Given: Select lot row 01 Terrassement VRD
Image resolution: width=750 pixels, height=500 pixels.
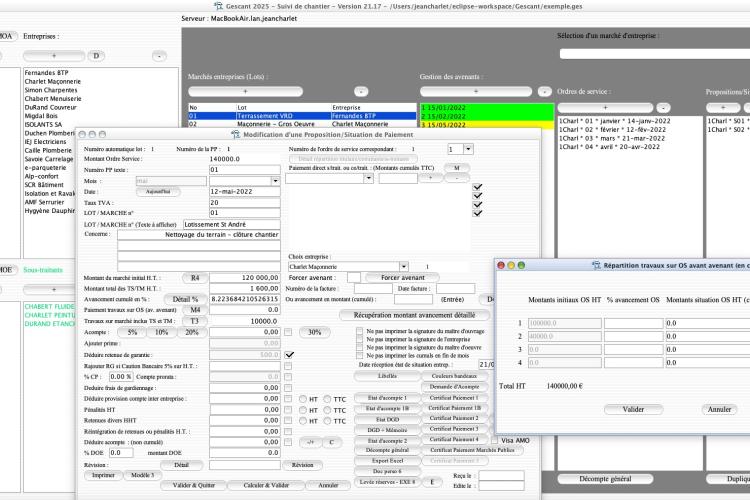Looking at the screenshot, I should click(x=302, y=116).
